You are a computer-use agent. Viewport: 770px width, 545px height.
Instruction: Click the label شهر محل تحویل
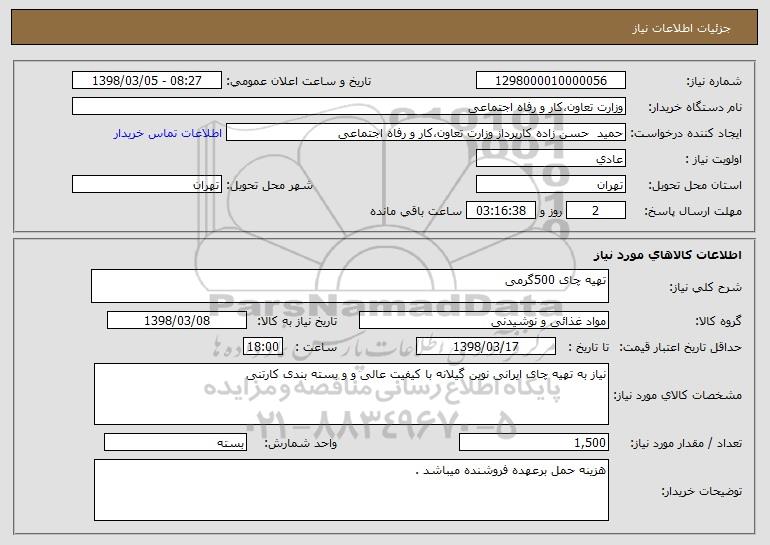tap(269, 186)
